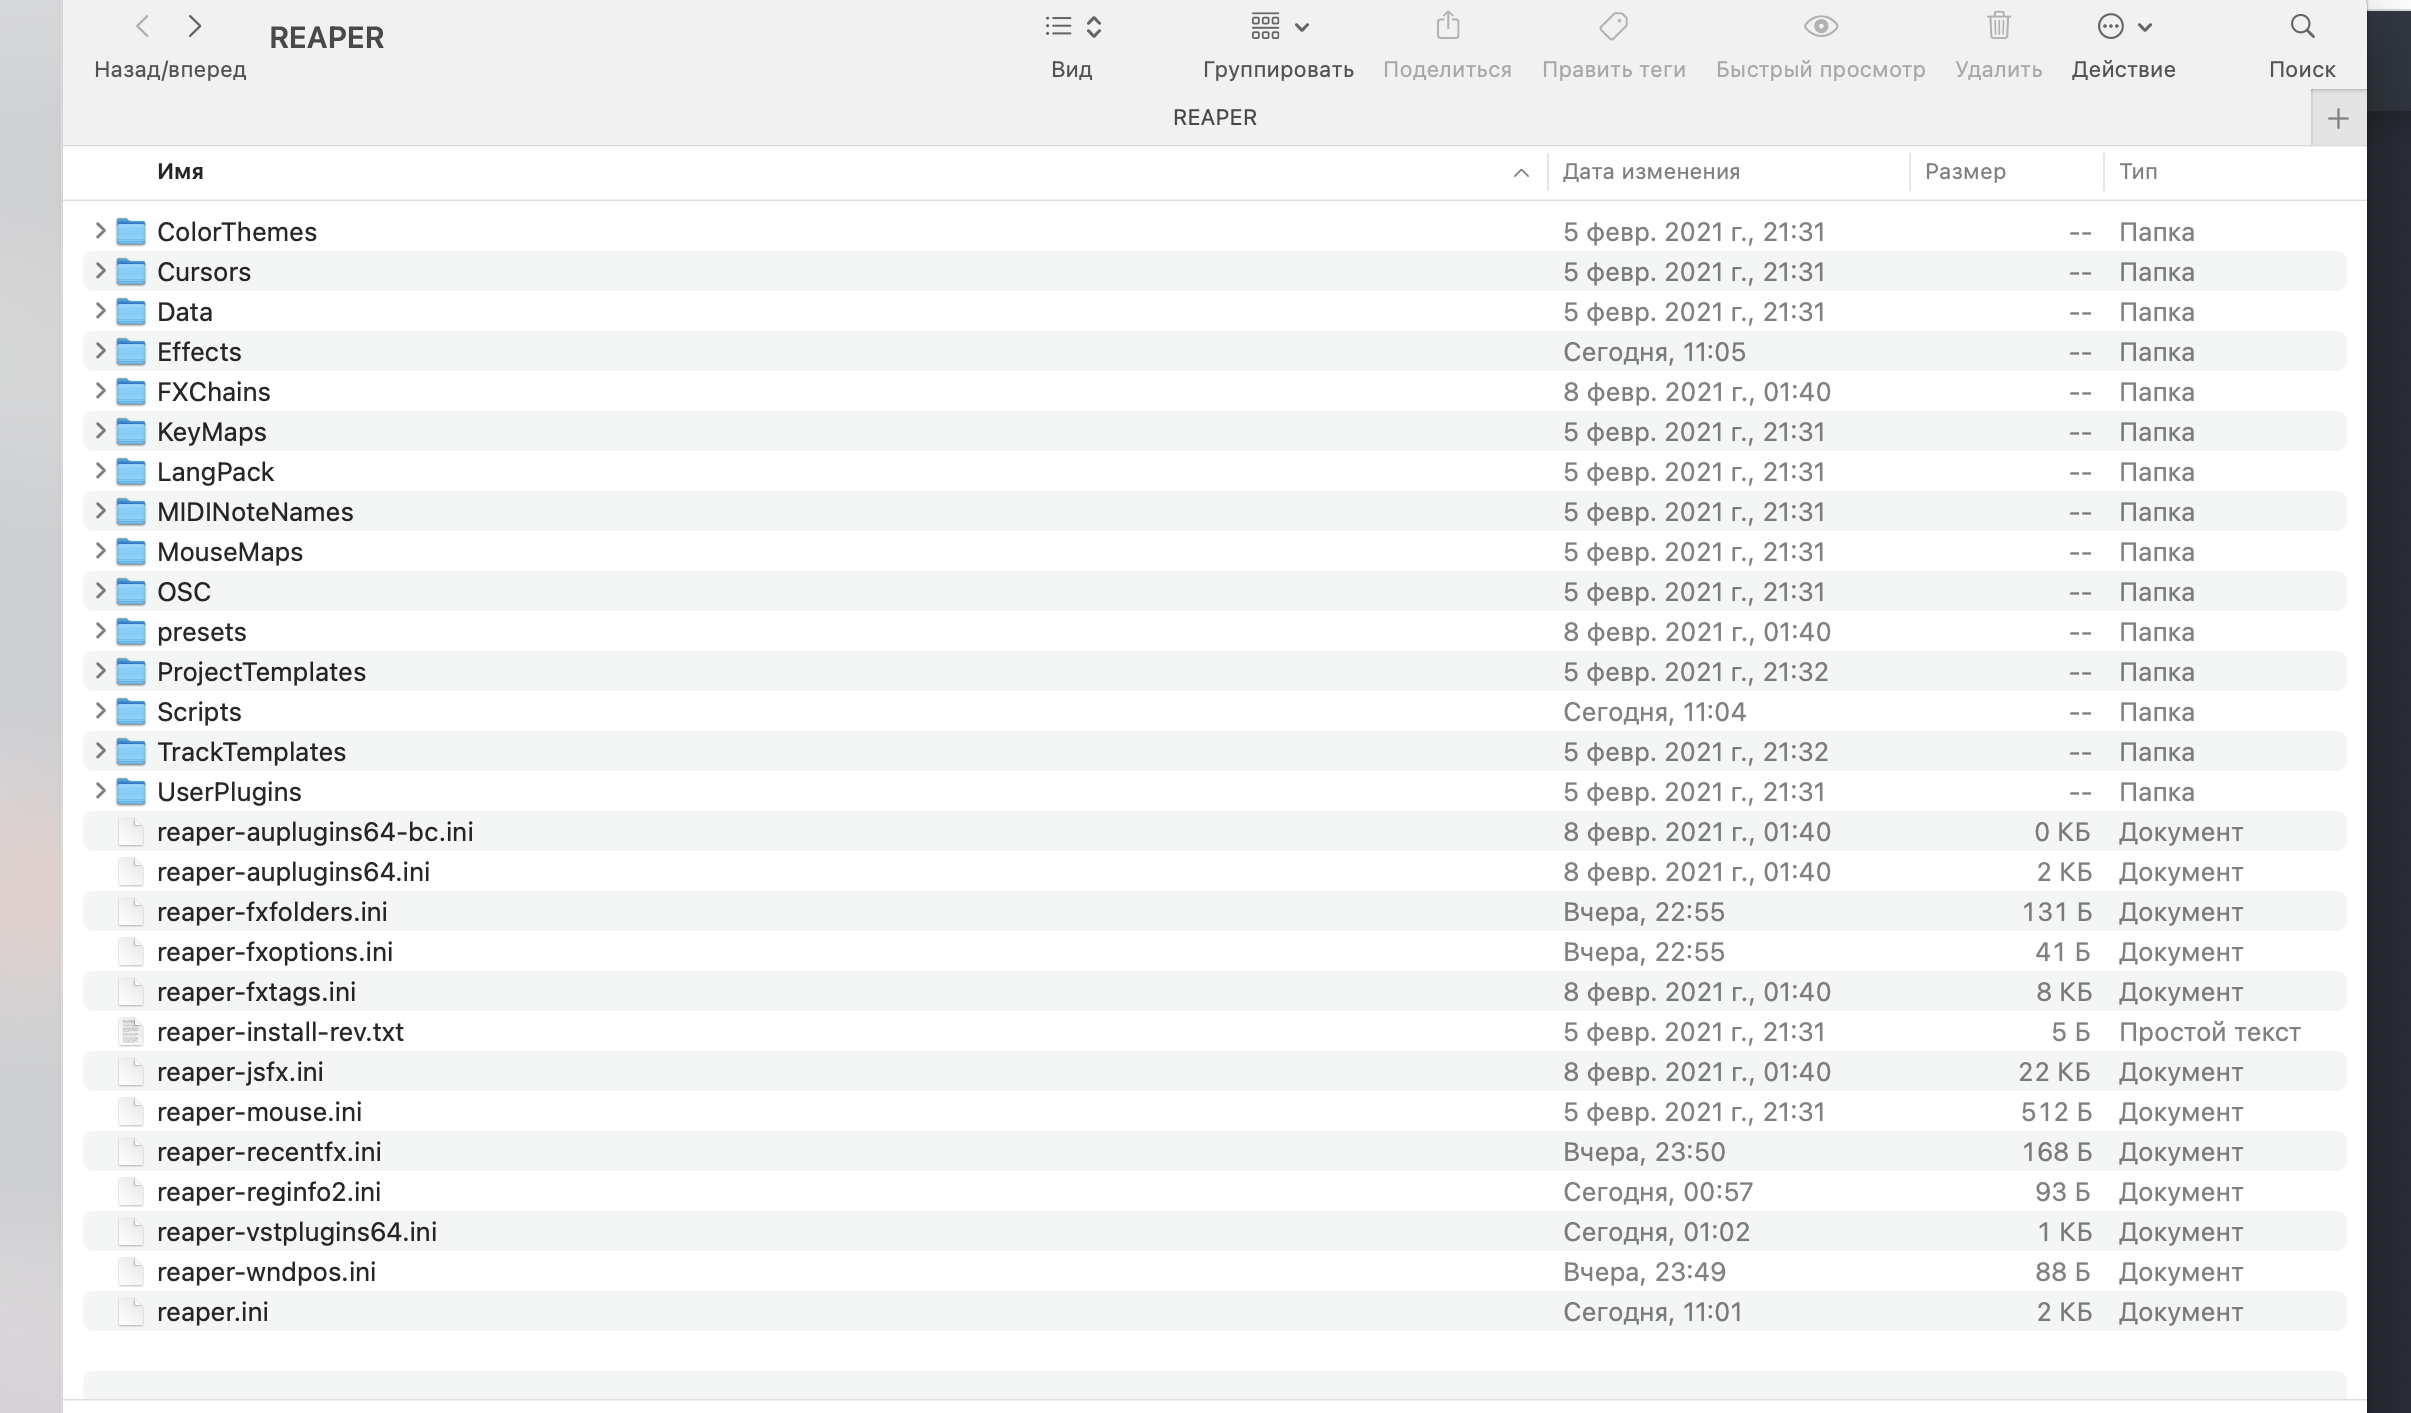This screenshot has height=1413, width=2411.
Task: Expand the Scripts folder disclosure arrow
Action: tap(100, 711)
